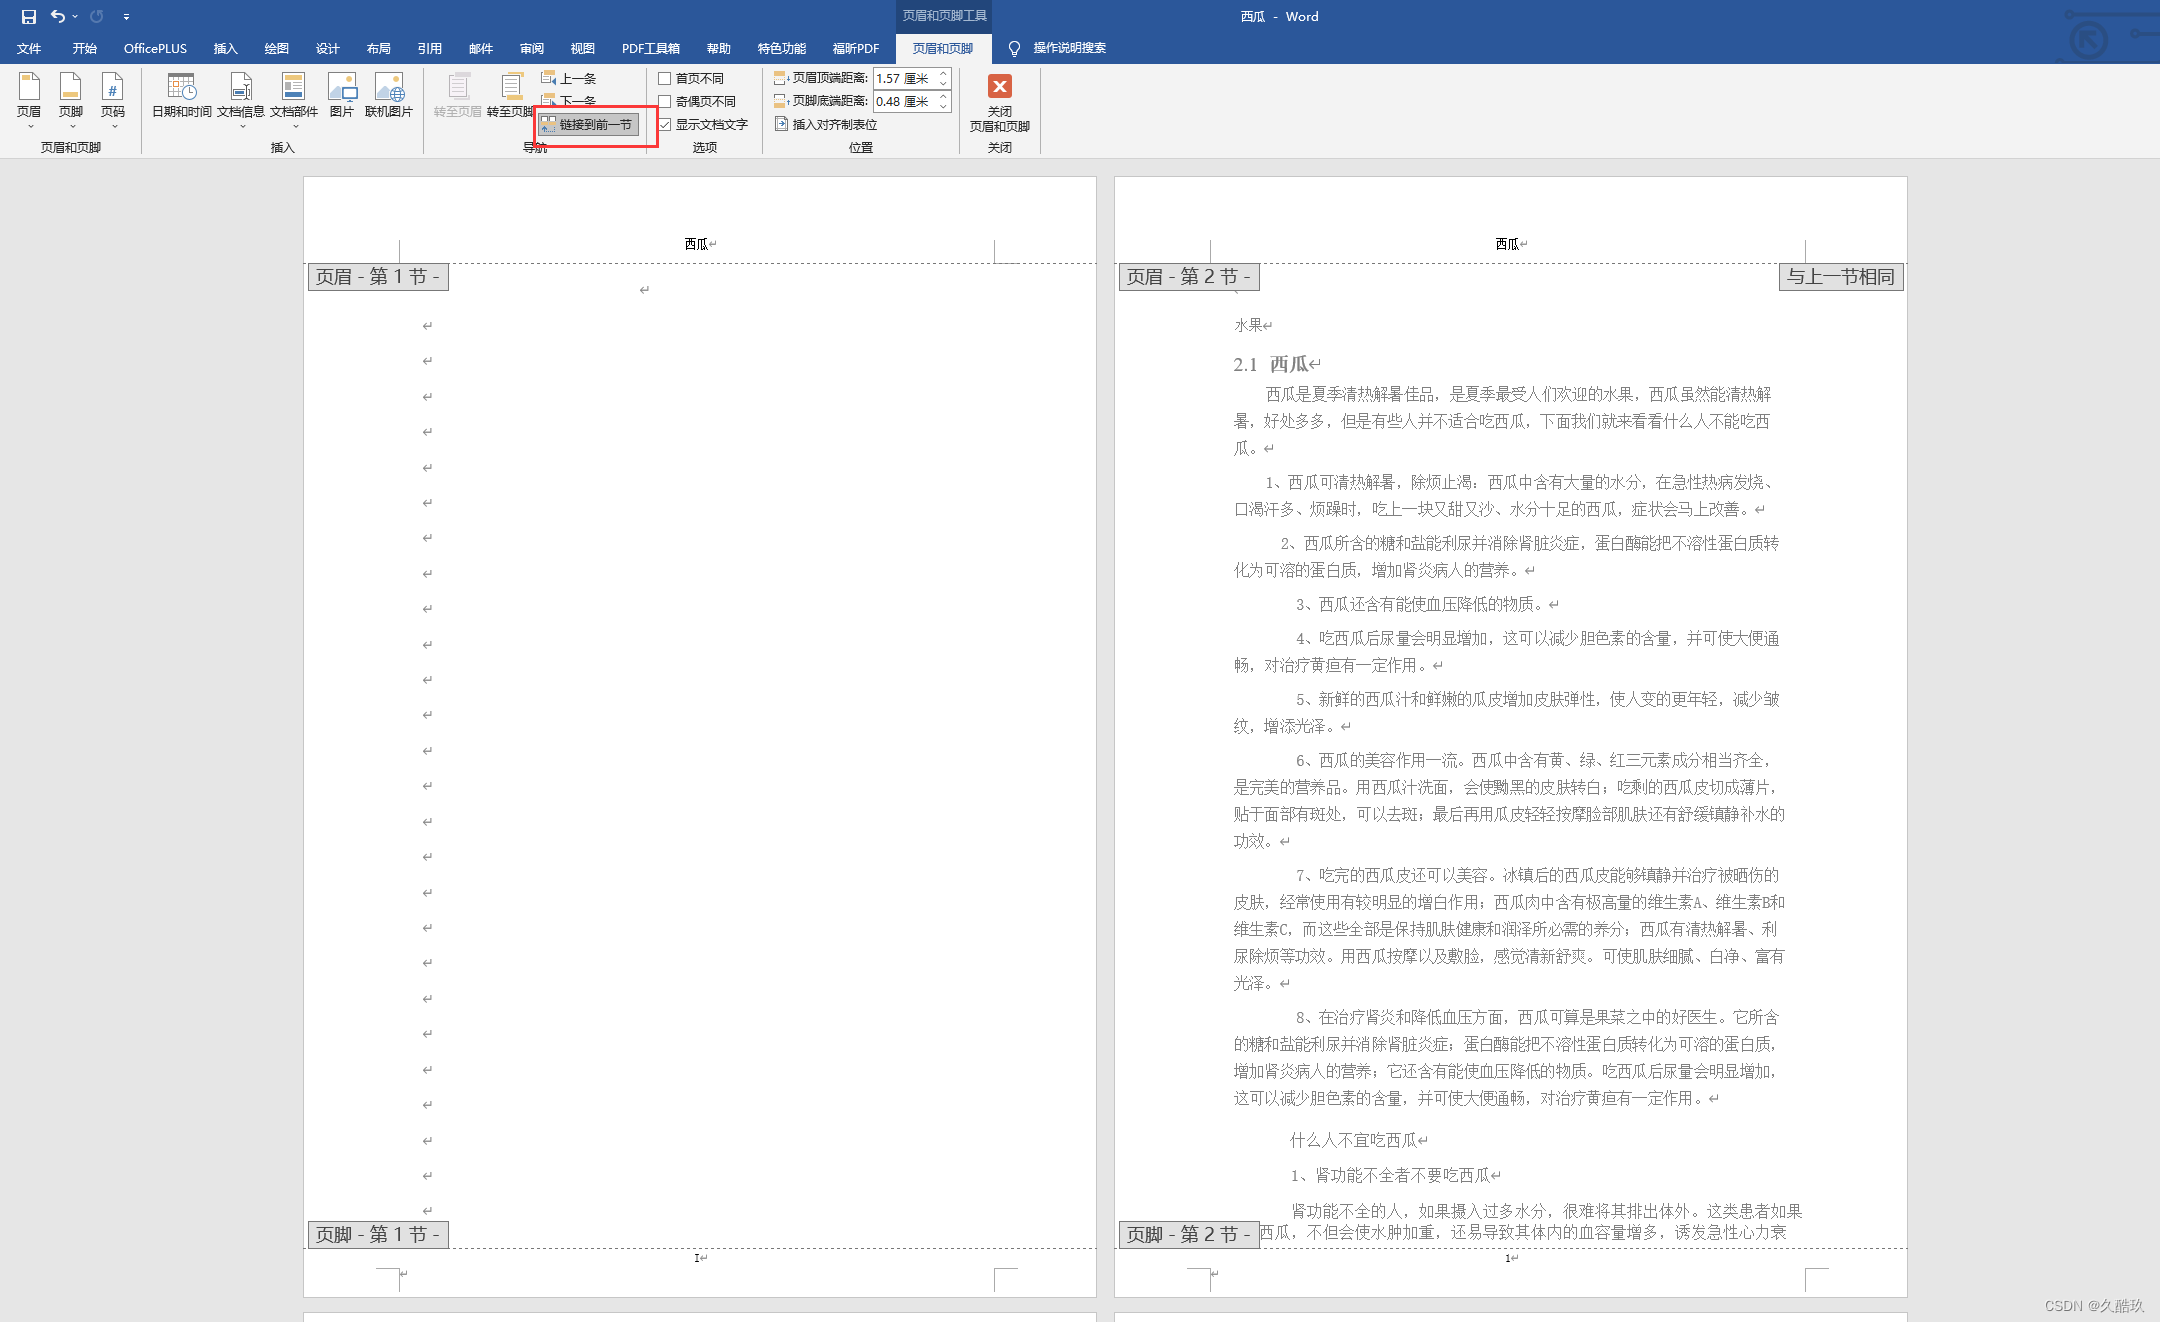Click Insert Alignment Tab (插入对齐制表位)
Screen dimensions: 2160x1322
pos(826,124)
